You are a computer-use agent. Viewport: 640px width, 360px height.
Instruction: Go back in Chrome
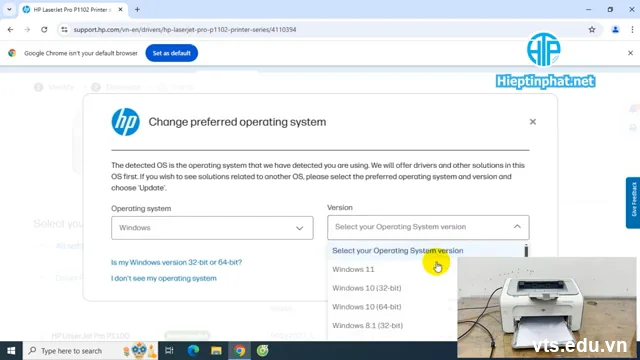click(10, 29)
